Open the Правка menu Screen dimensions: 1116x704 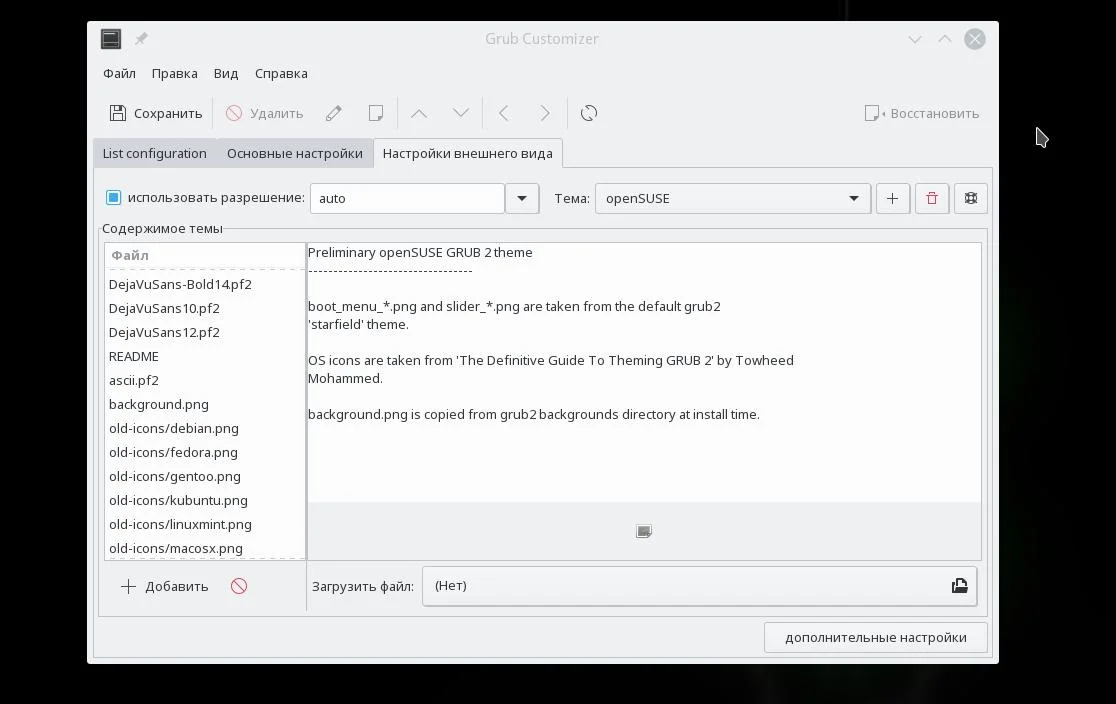coord(174,73)
